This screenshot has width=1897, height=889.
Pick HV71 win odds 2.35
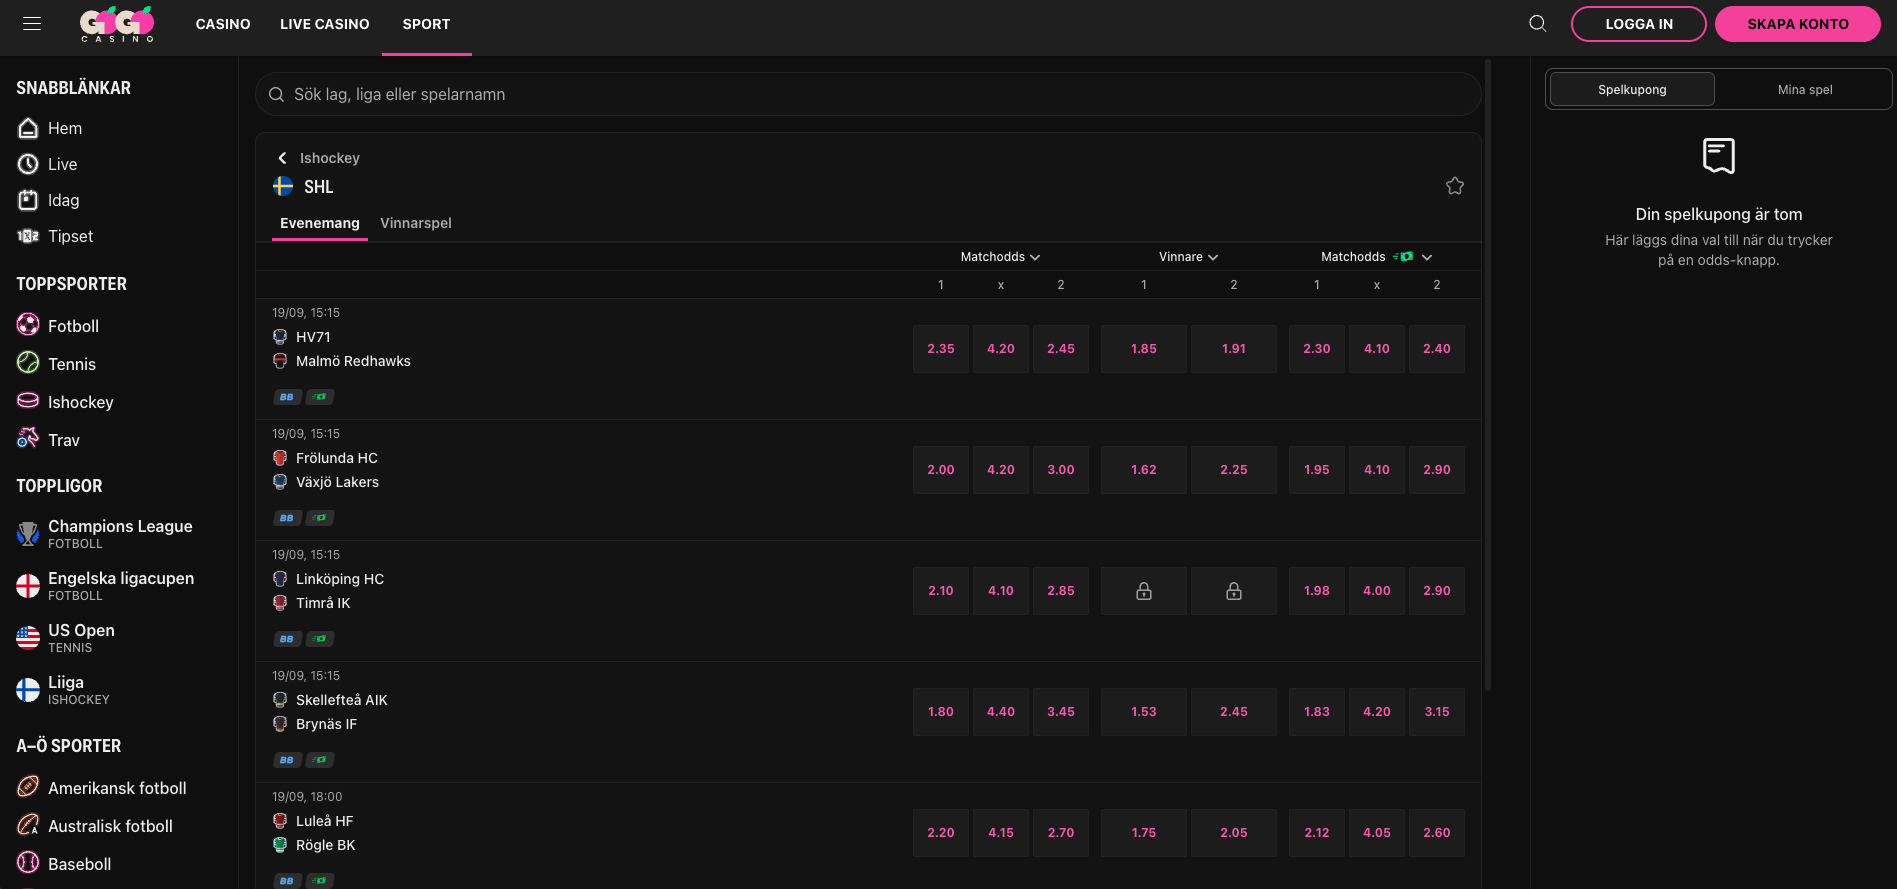(x=941, y=349)
